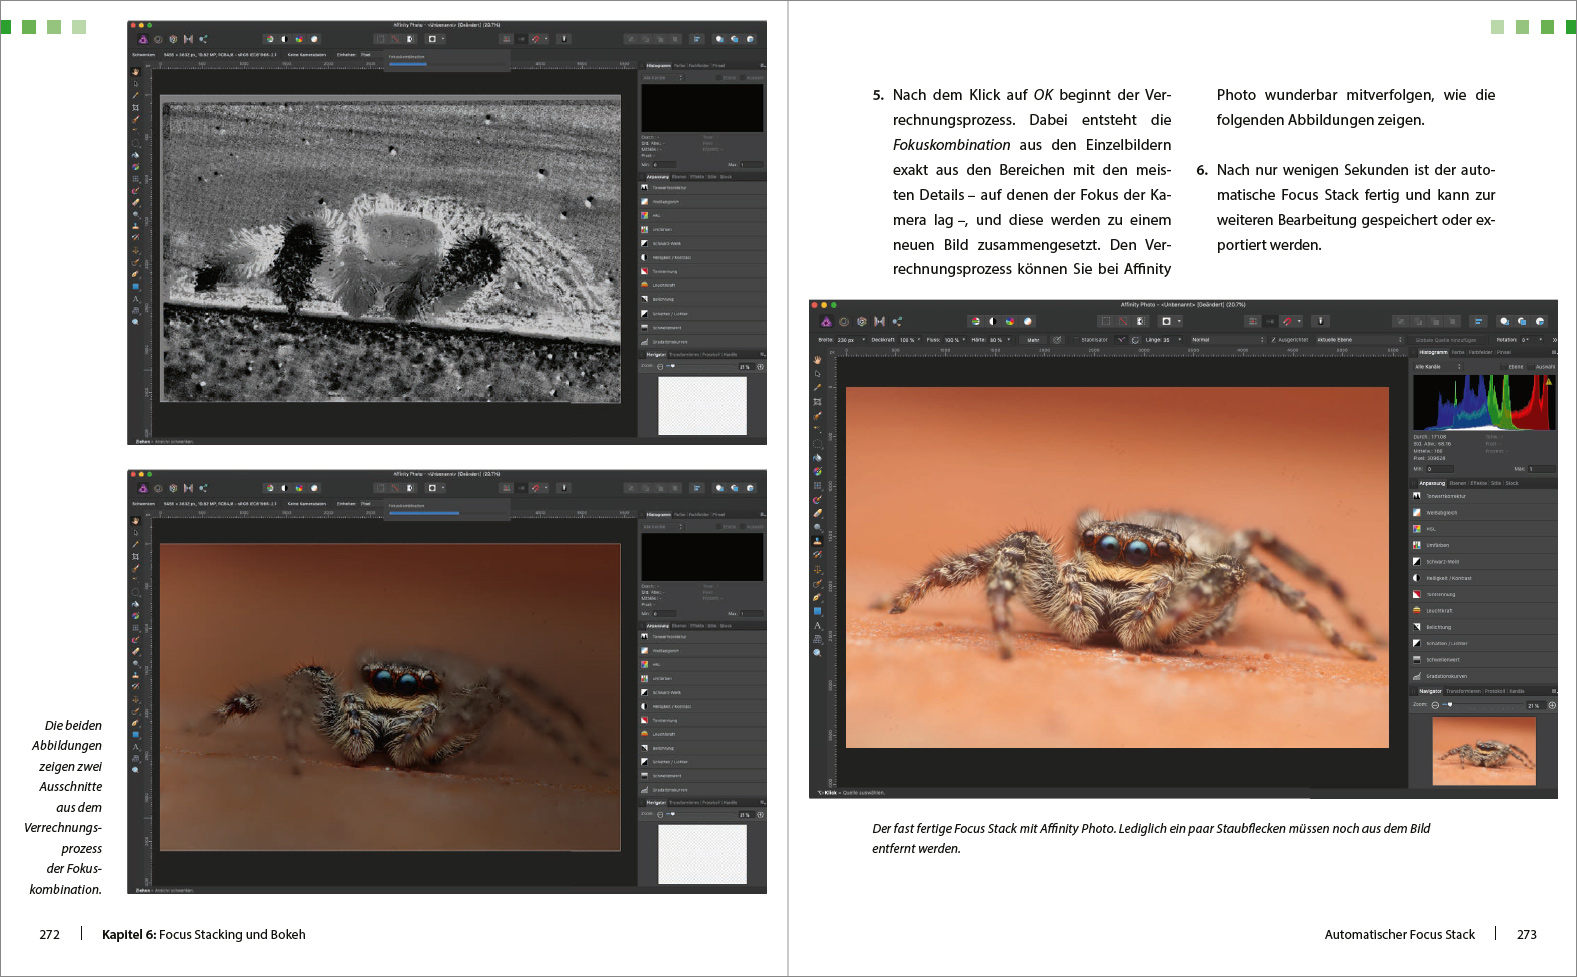Click the Navigator zoom slider handle
Viewport: 1577px width, 977px height.
tap(1449, 705)
